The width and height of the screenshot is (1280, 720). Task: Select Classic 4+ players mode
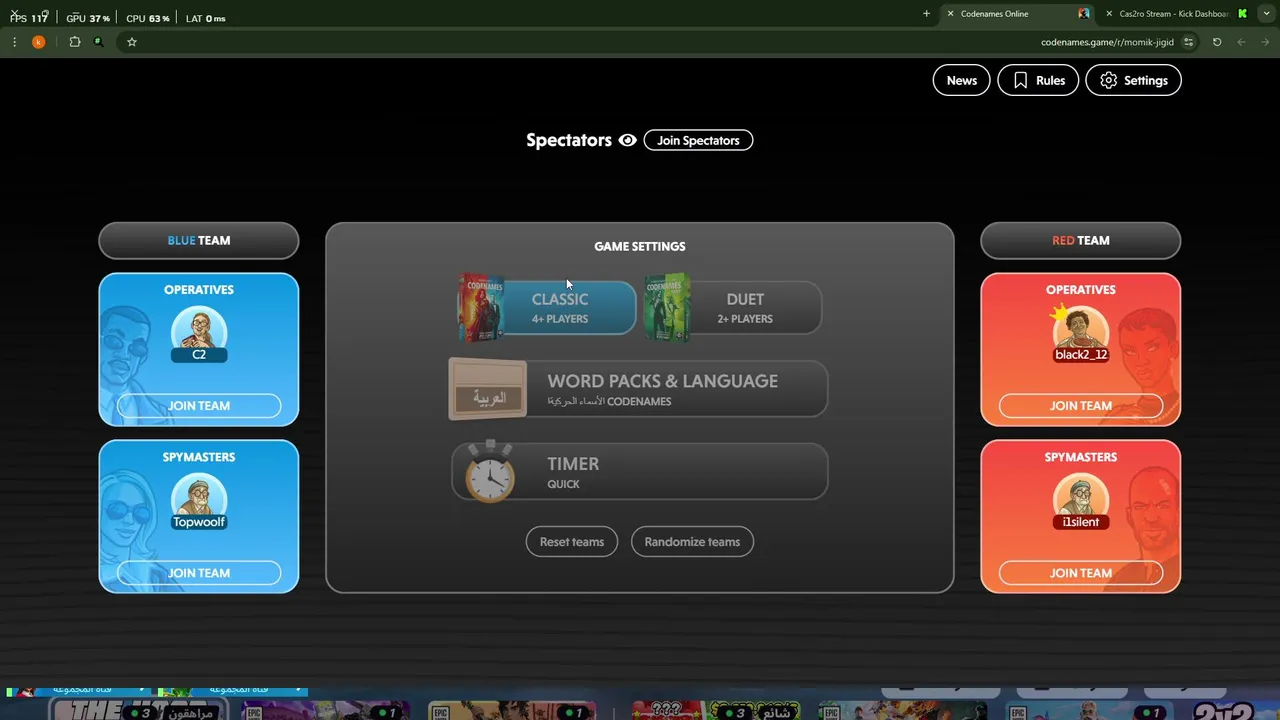coord(547,307)
